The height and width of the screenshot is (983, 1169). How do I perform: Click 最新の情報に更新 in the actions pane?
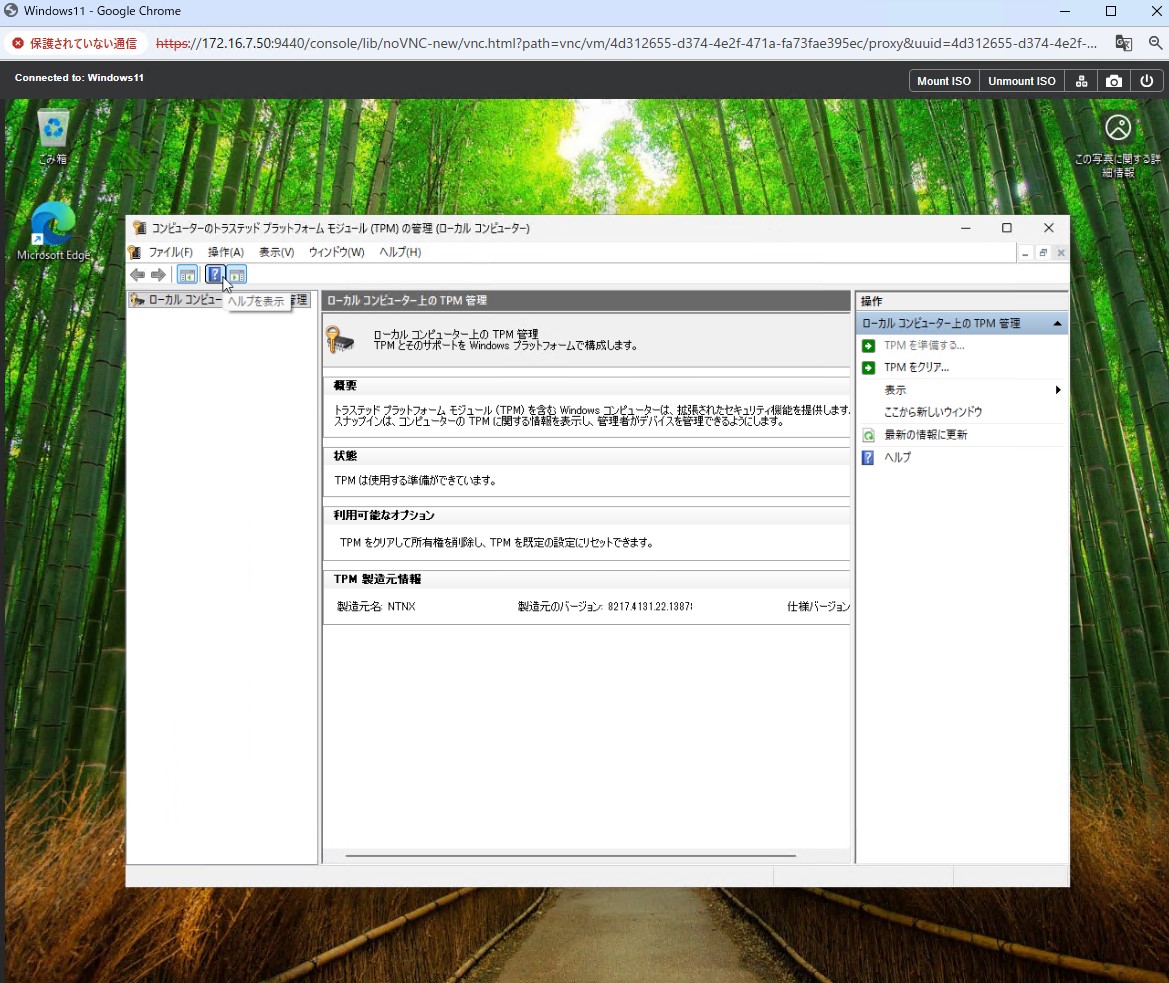[x=925, y=435]
